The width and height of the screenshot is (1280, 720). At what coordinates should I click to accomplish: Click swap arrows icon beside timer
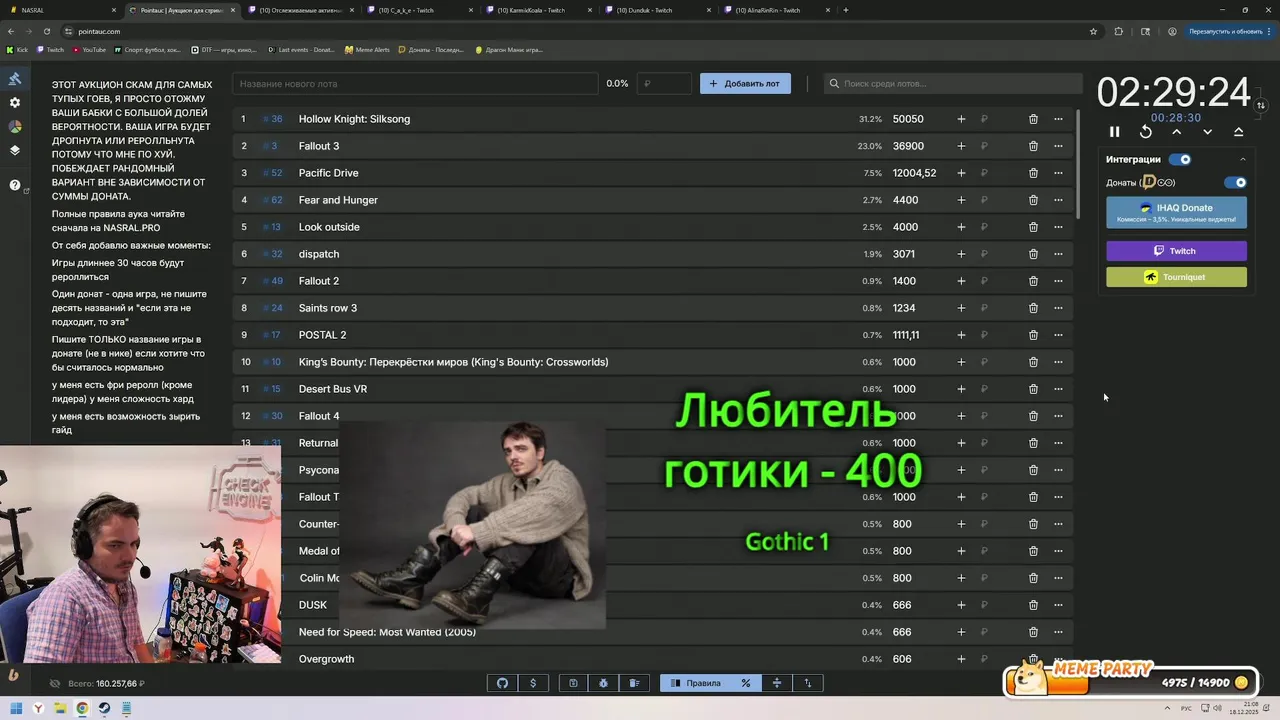pyautogui.click(x=1261, y=105)
